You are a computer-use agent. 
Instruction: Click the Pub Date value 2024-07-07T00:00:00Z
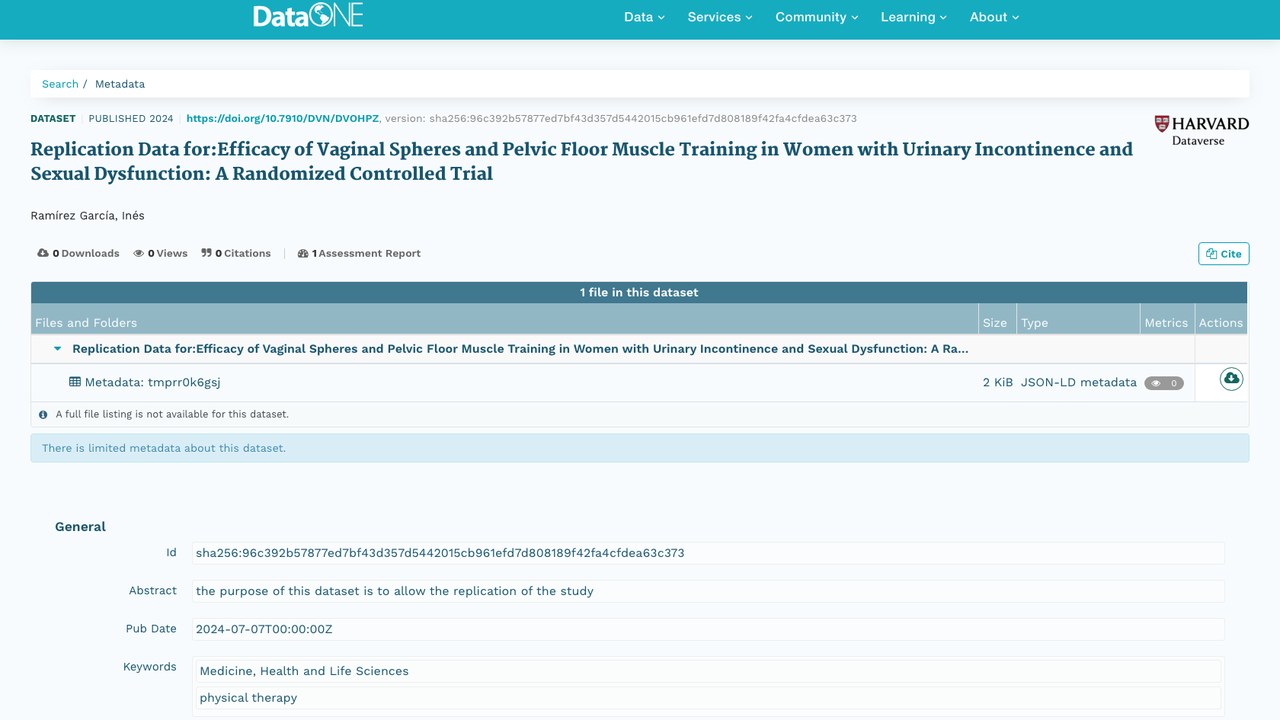click(264, 629)
